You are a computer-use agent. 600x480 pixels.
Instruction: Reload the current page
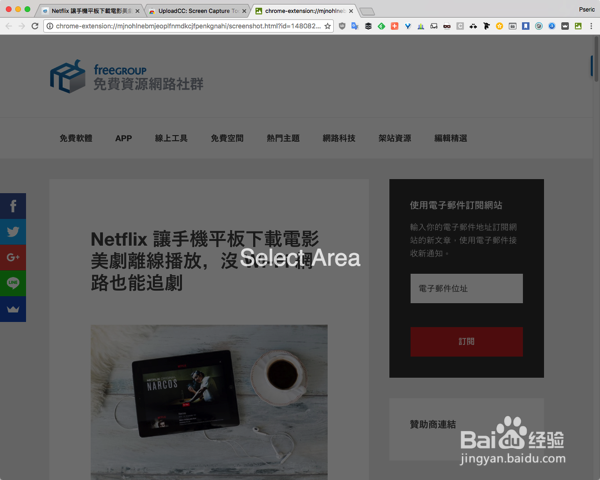35,26
